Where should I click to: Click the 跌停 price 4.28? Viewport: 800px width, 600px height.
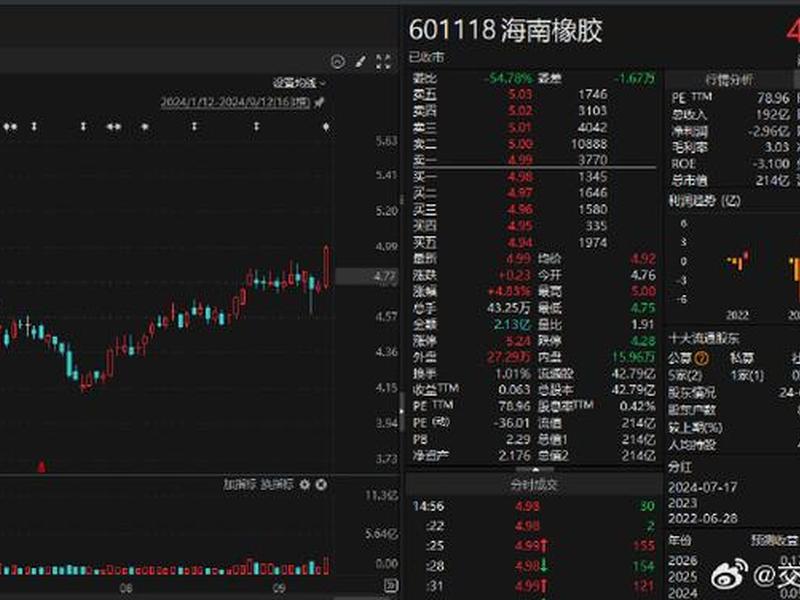[x=643, y=341]
